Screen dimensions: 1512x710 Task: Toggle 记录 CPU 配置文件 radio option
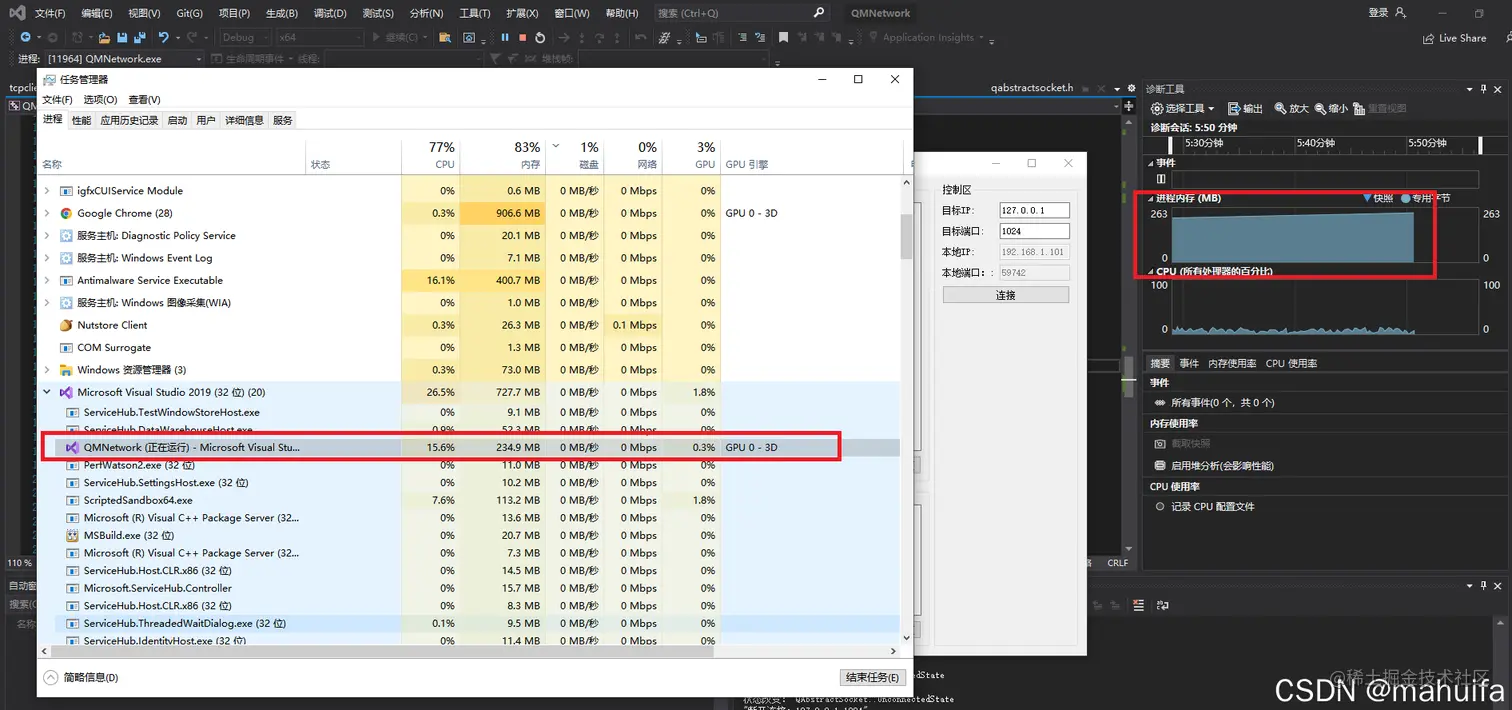coord(1160,506)
